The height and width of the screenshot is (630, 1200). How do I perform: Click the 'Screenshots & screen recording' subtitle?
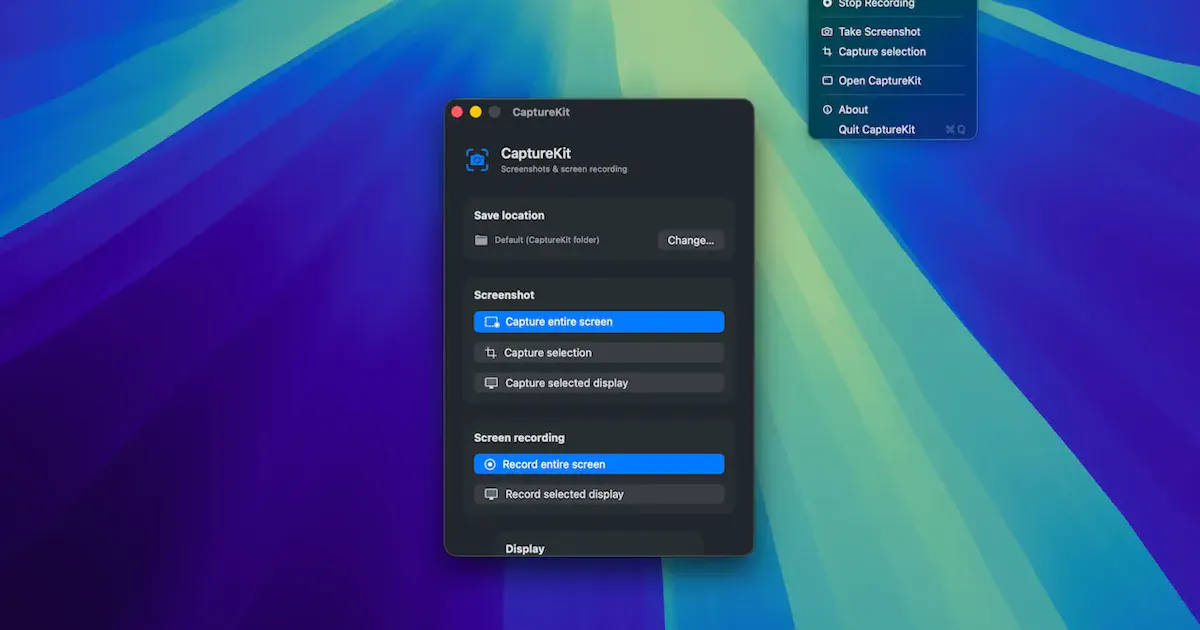pyautogui.click(x=564, y=170)
